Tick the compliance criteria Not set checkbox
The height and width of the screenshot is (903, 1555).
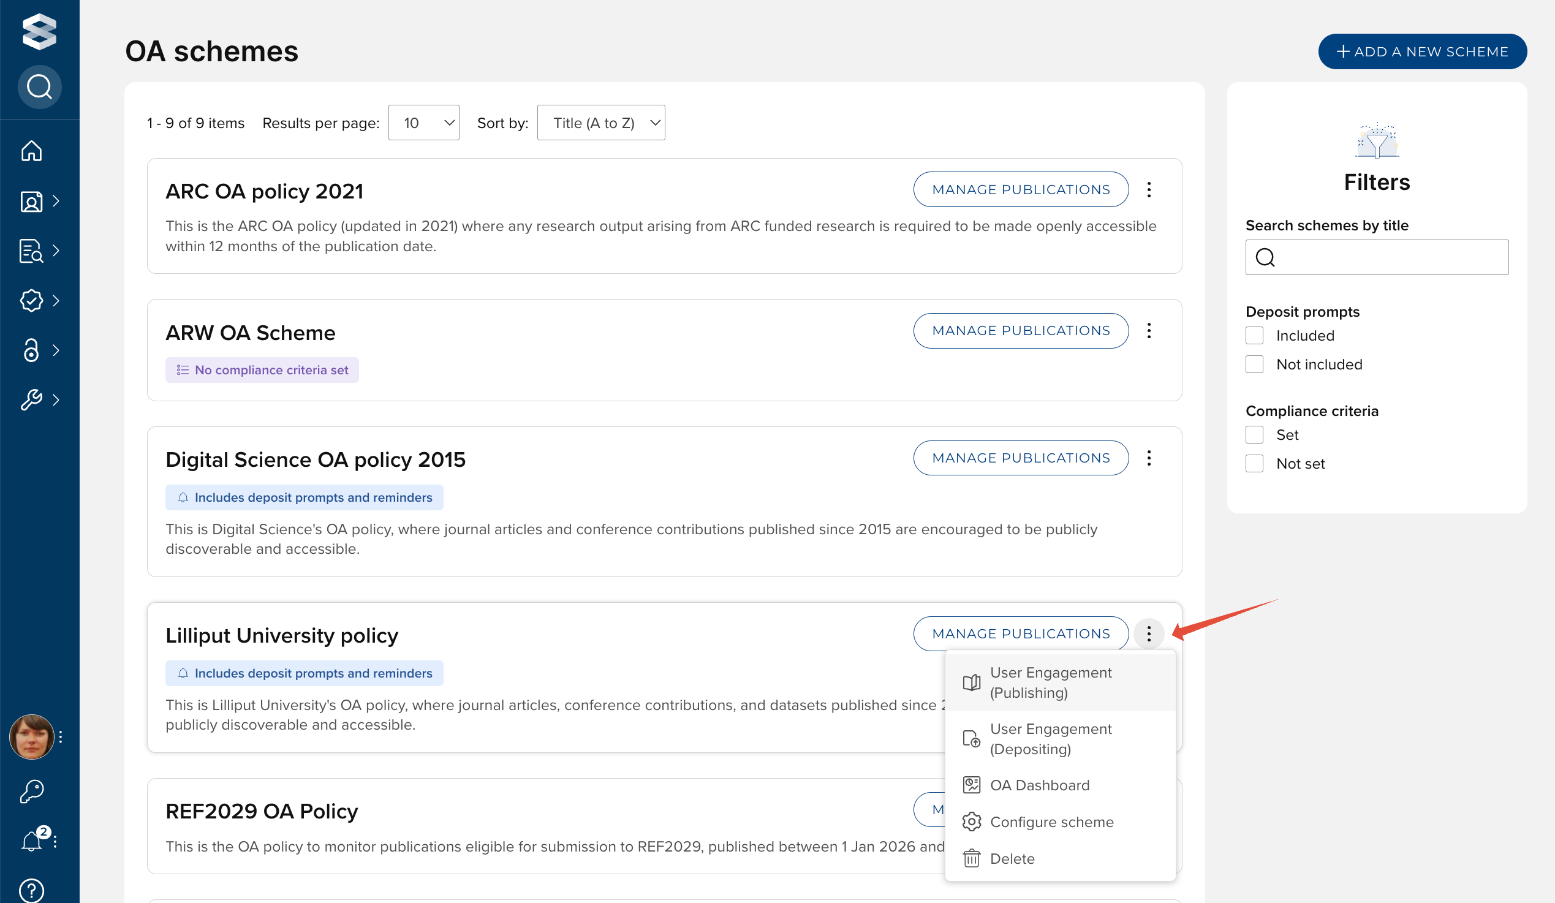tap(1255, 464)
